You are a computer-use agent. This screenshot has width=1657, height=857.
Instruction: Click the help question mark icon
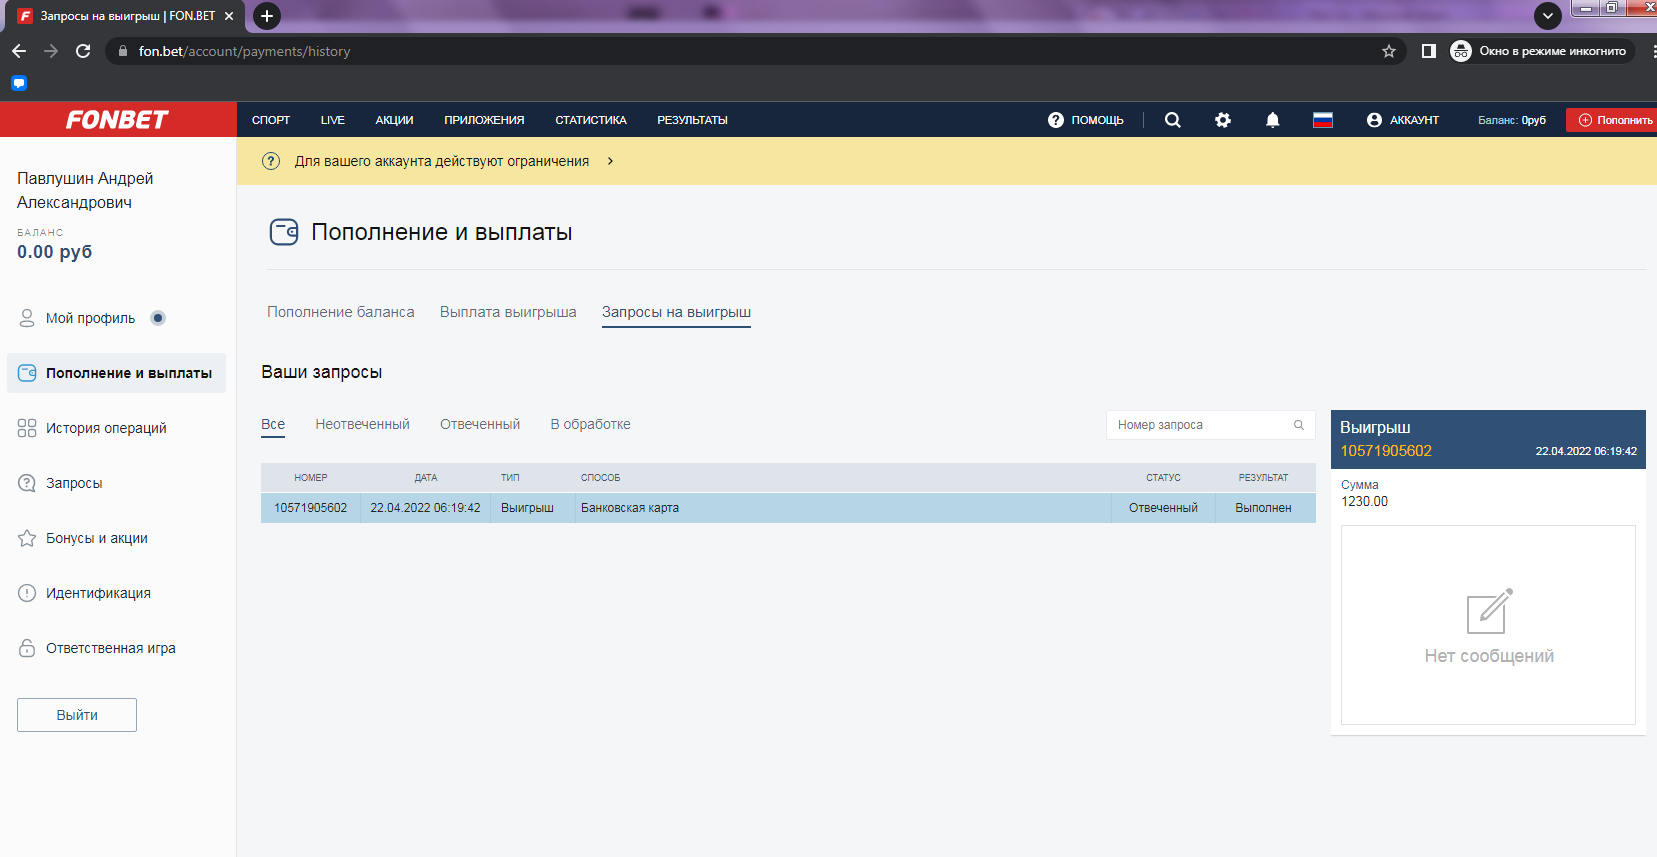(1056, 120)
